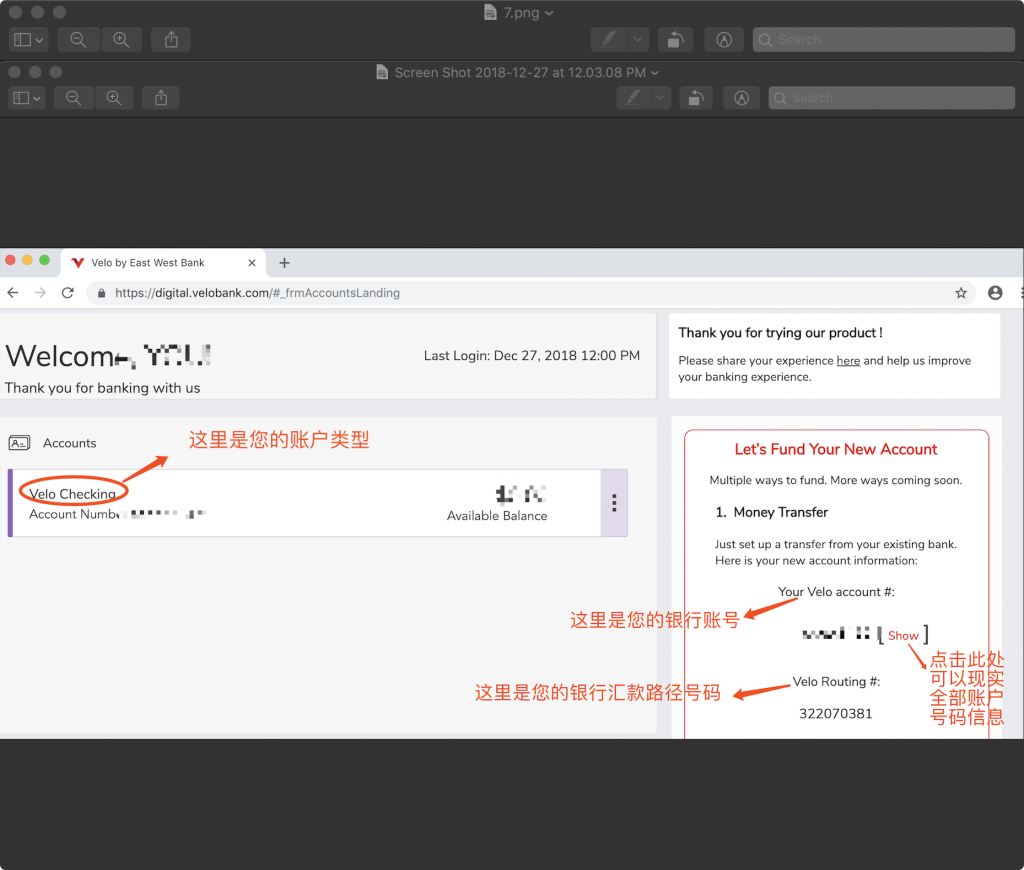Bookmark this page with the star
Screen dimensions: 1024x870
[x=961, y=293]
